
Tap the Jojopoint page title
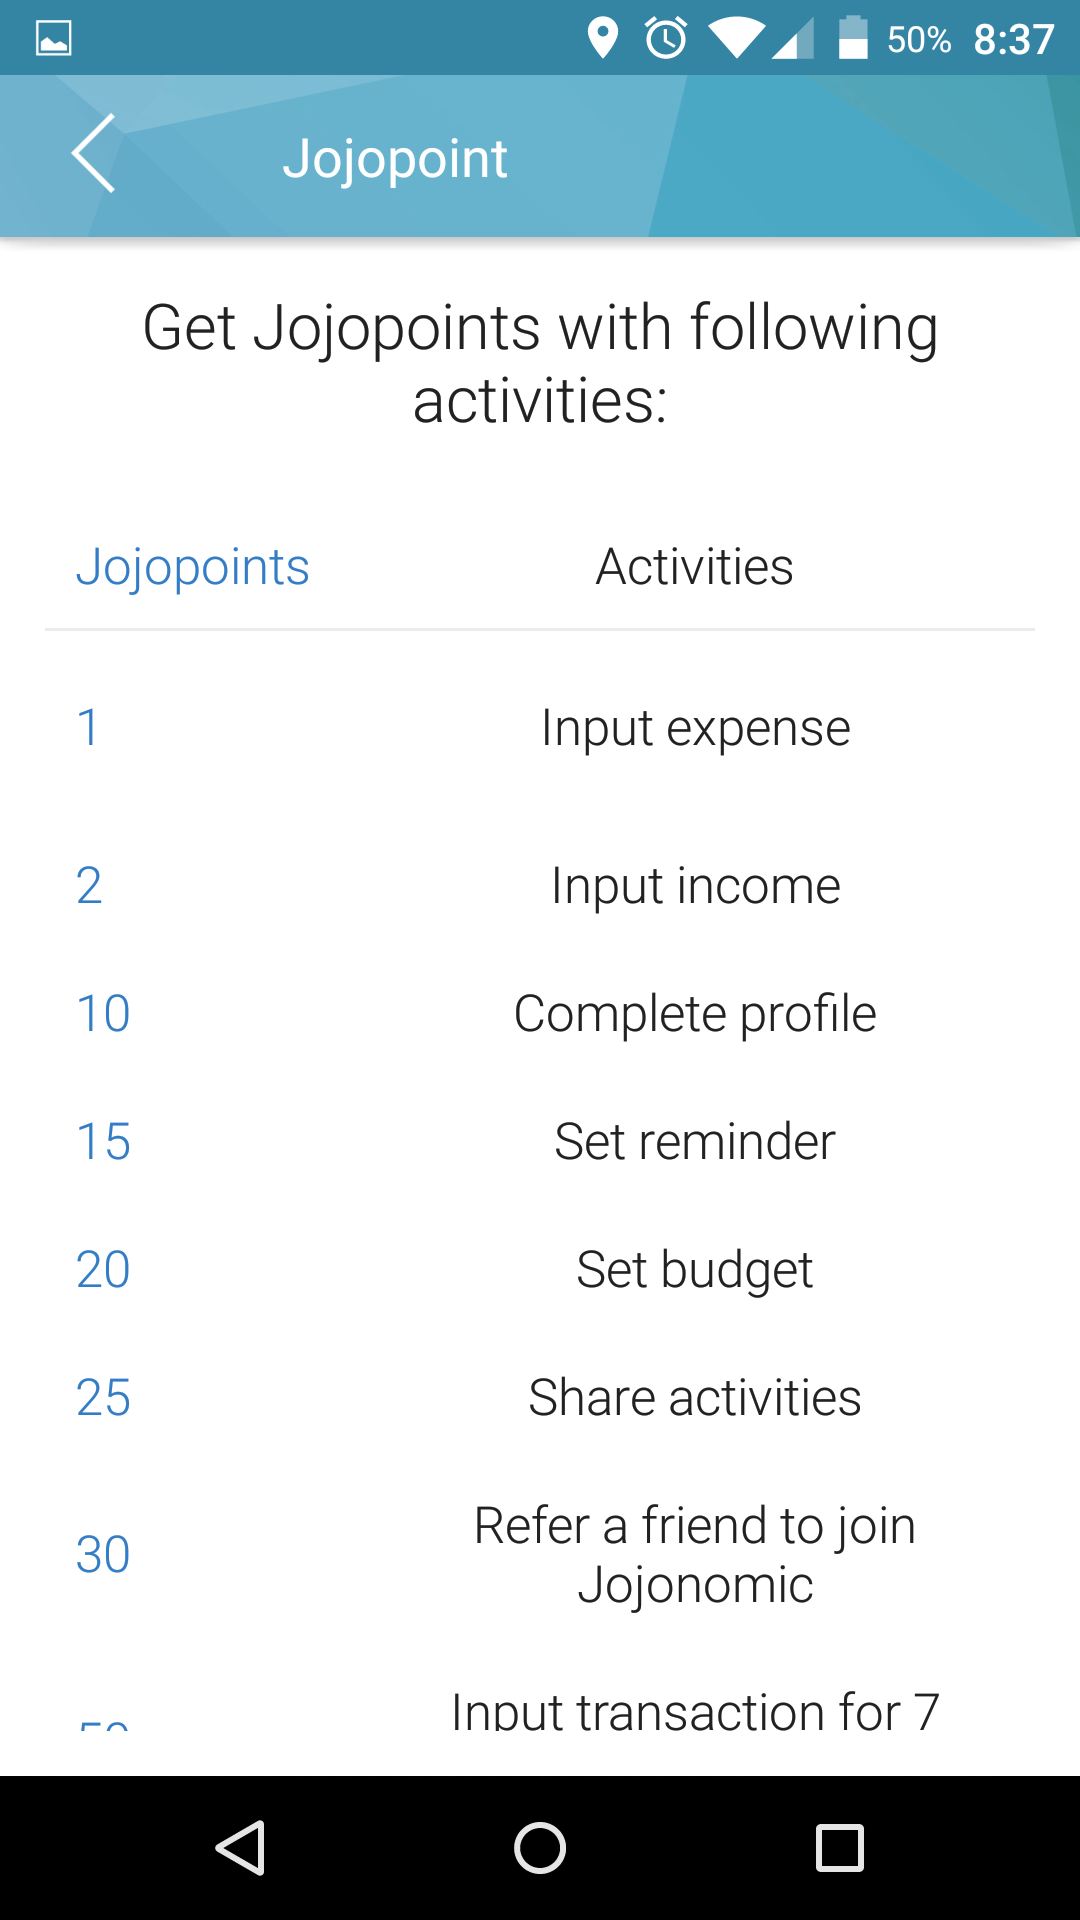(x=395, y=159)
